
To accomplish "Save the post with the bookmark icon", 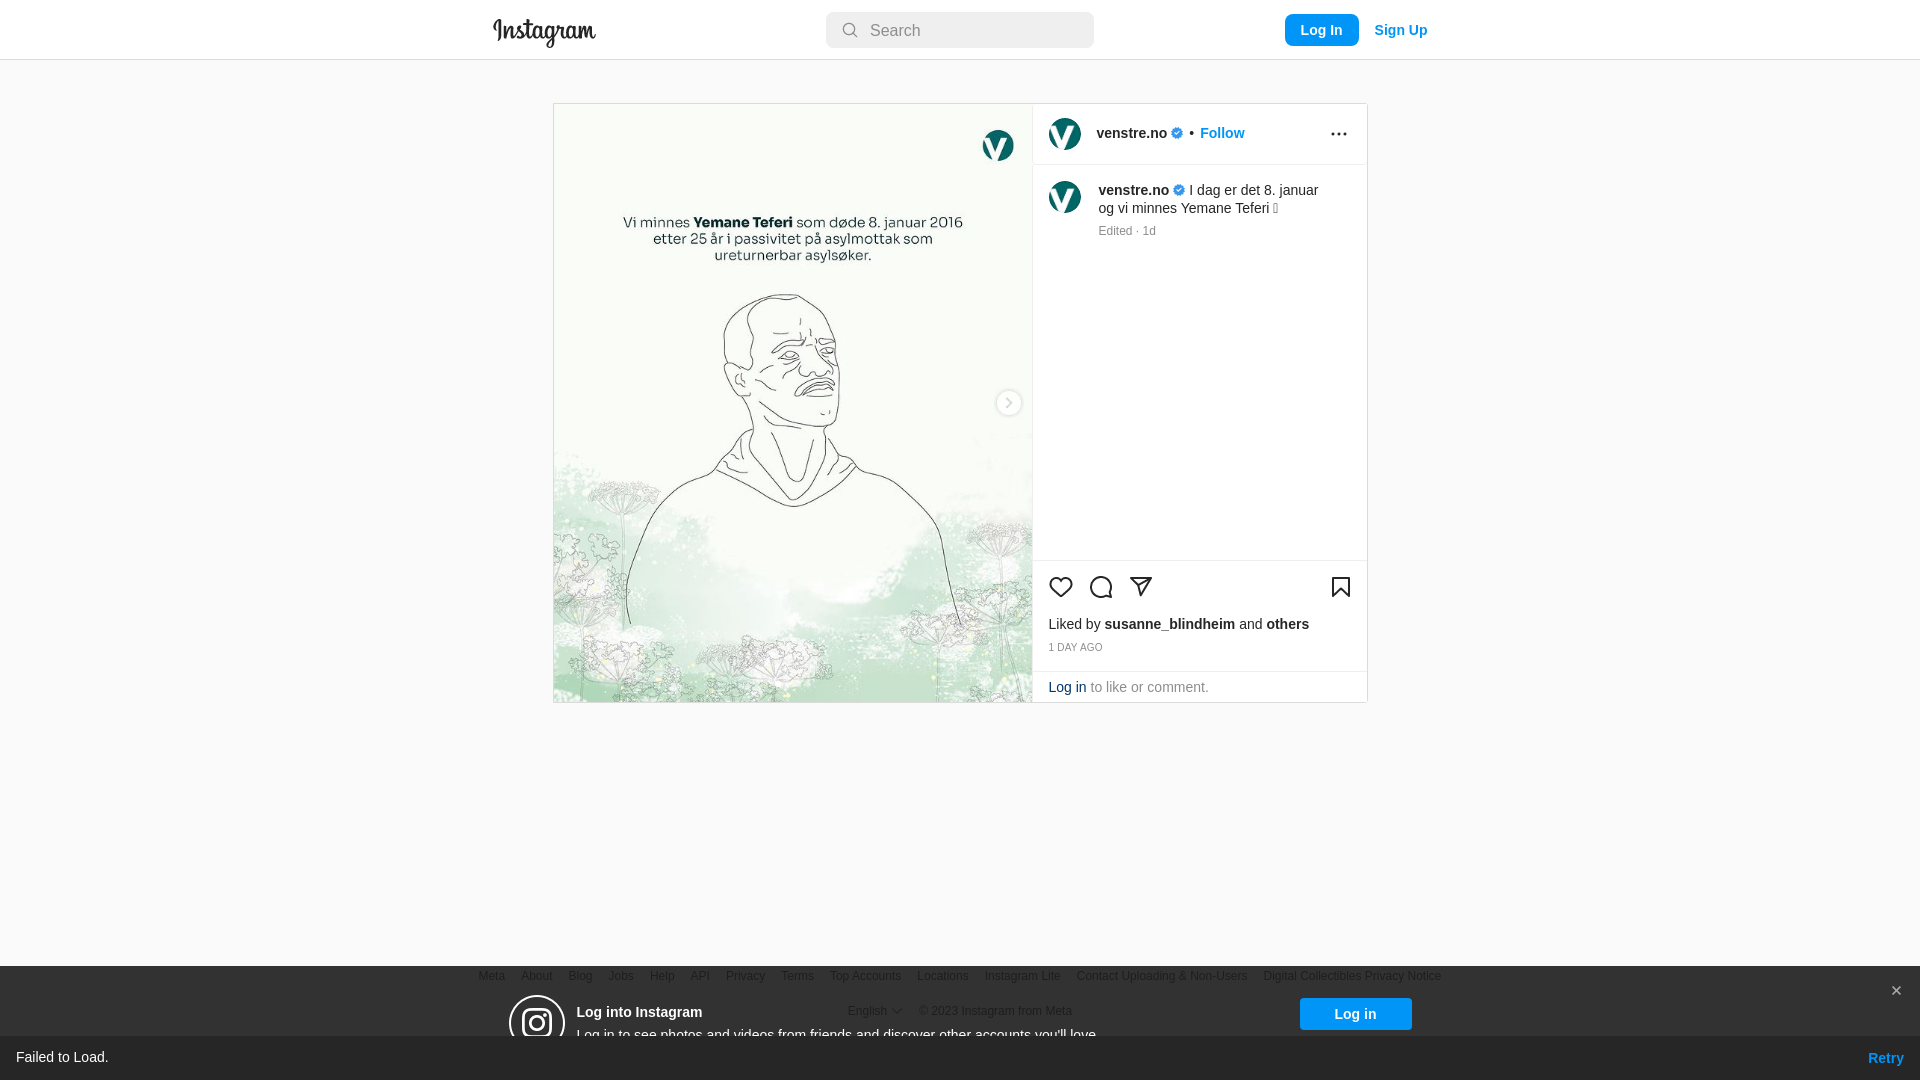I will (x=1340, y=587).
